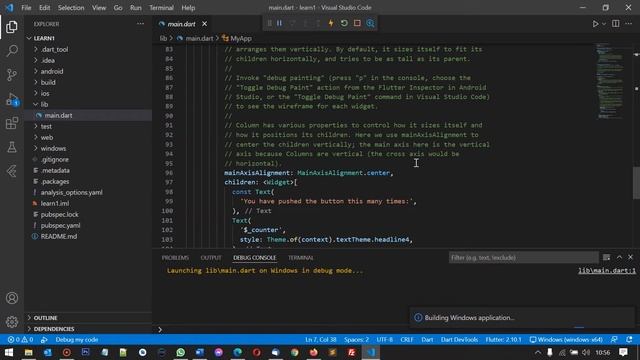The width and height of the screenshot is (640, 360).
Task: Click the lib breadcrumb segment
Action: [163, 38]
